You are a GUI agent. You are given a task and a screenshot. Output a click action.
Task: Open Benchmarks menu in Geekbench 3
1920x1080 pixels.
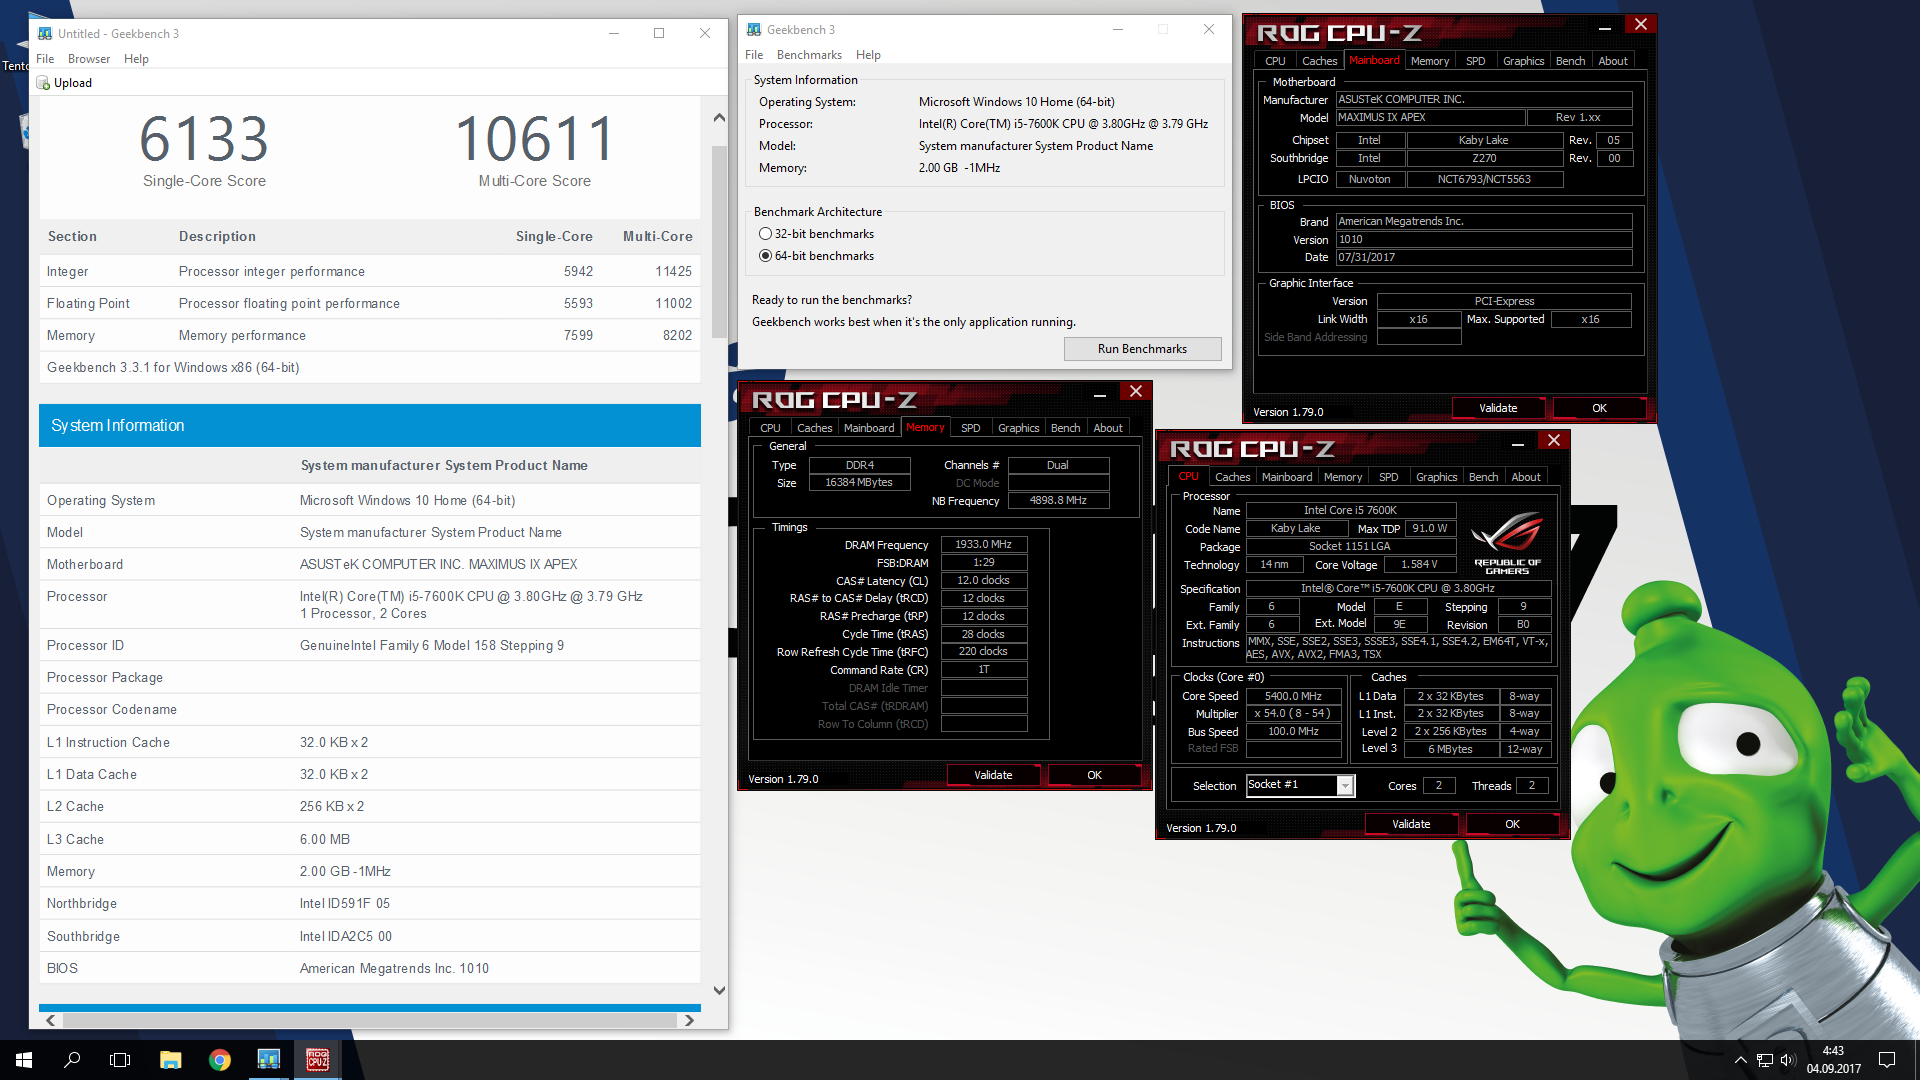point(809,55)
